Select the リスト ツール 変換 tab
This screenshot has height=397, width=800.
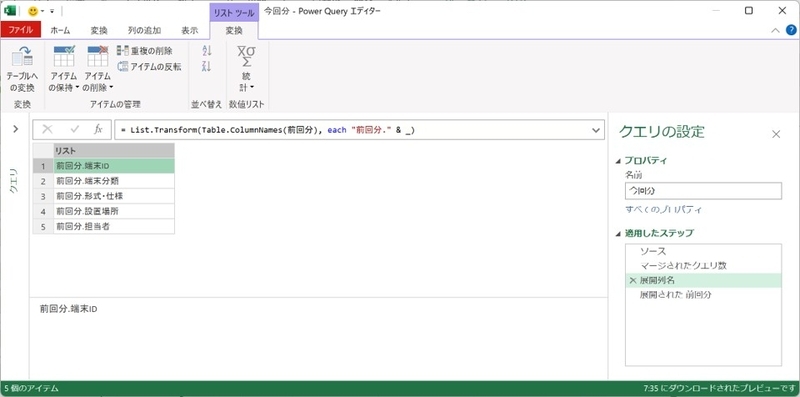point(234,31)
